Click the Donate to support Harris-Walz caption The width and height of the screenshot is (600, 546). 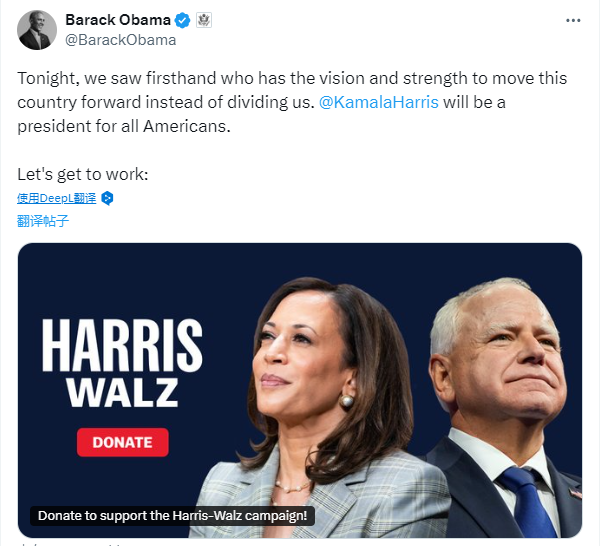tap(172, 516)
